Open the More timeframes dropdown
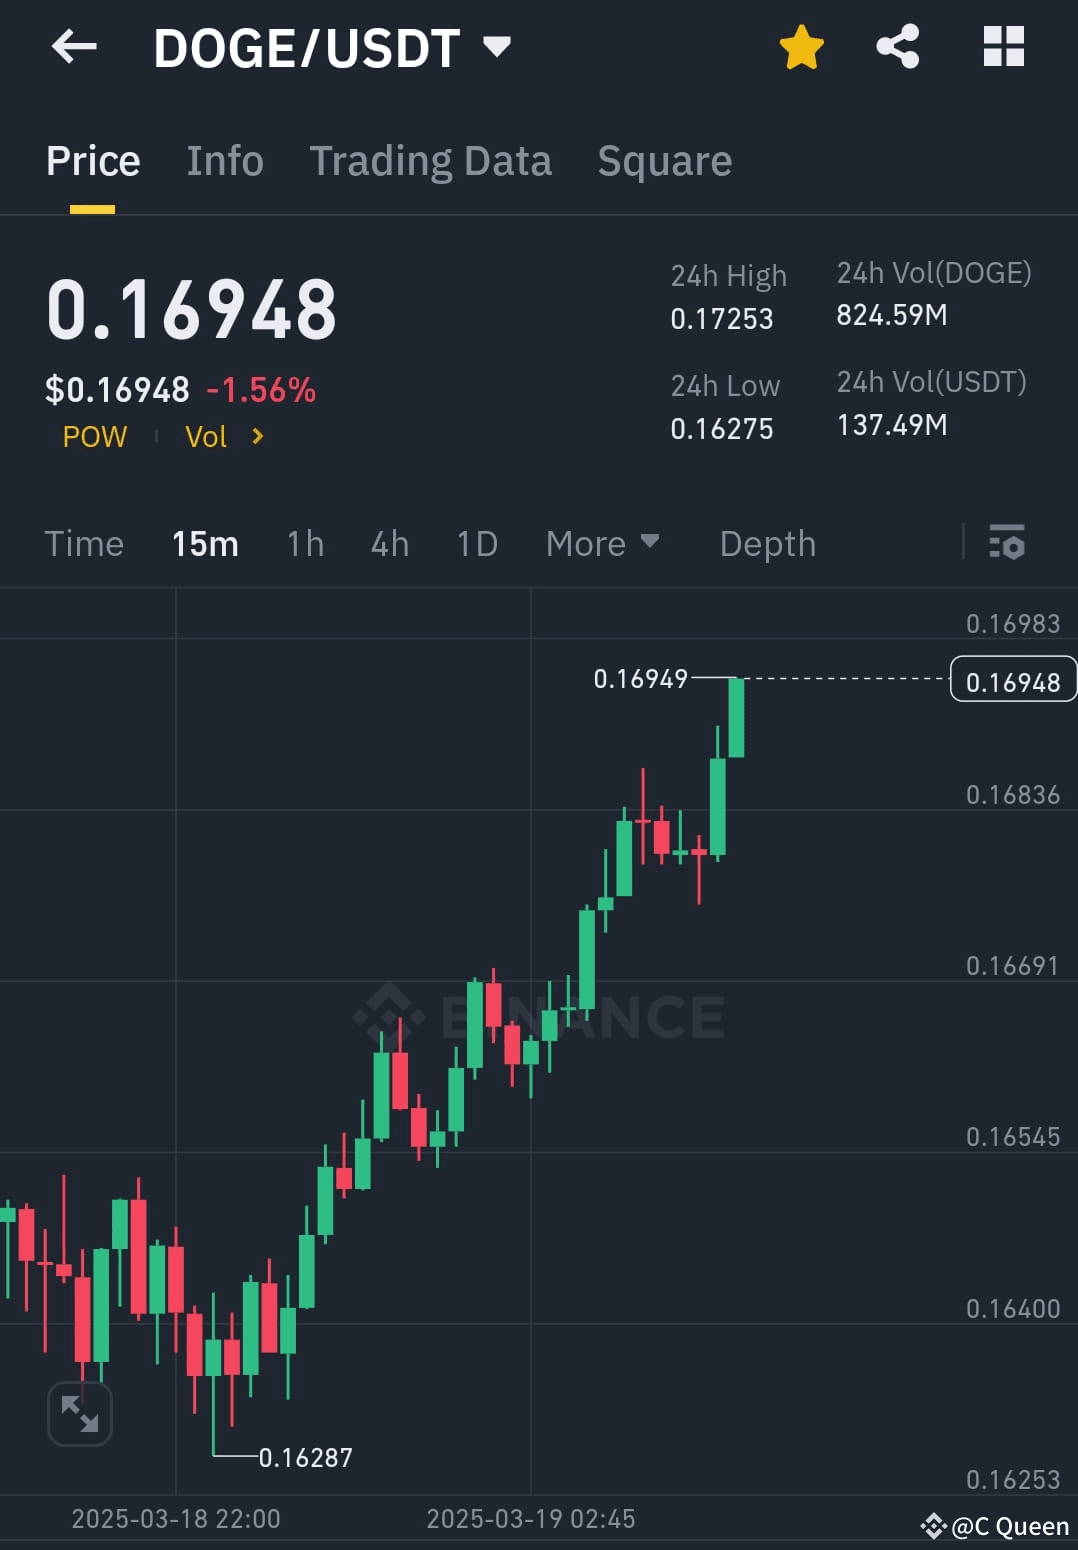 point(603,543)
